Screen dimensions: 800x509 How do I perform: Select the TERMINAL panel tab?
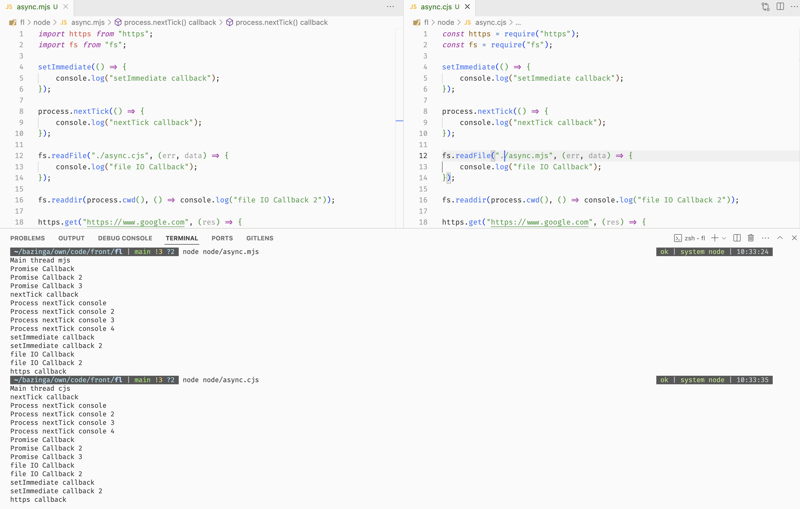click(182, 238)
